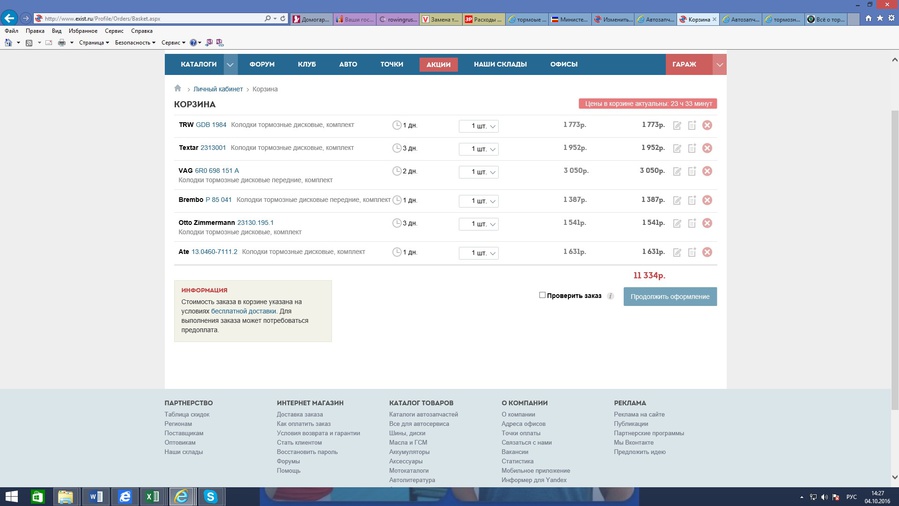Screen dimensions: 899x506
Task: Click Продолжить оформление button
Action: click(670, 296)
